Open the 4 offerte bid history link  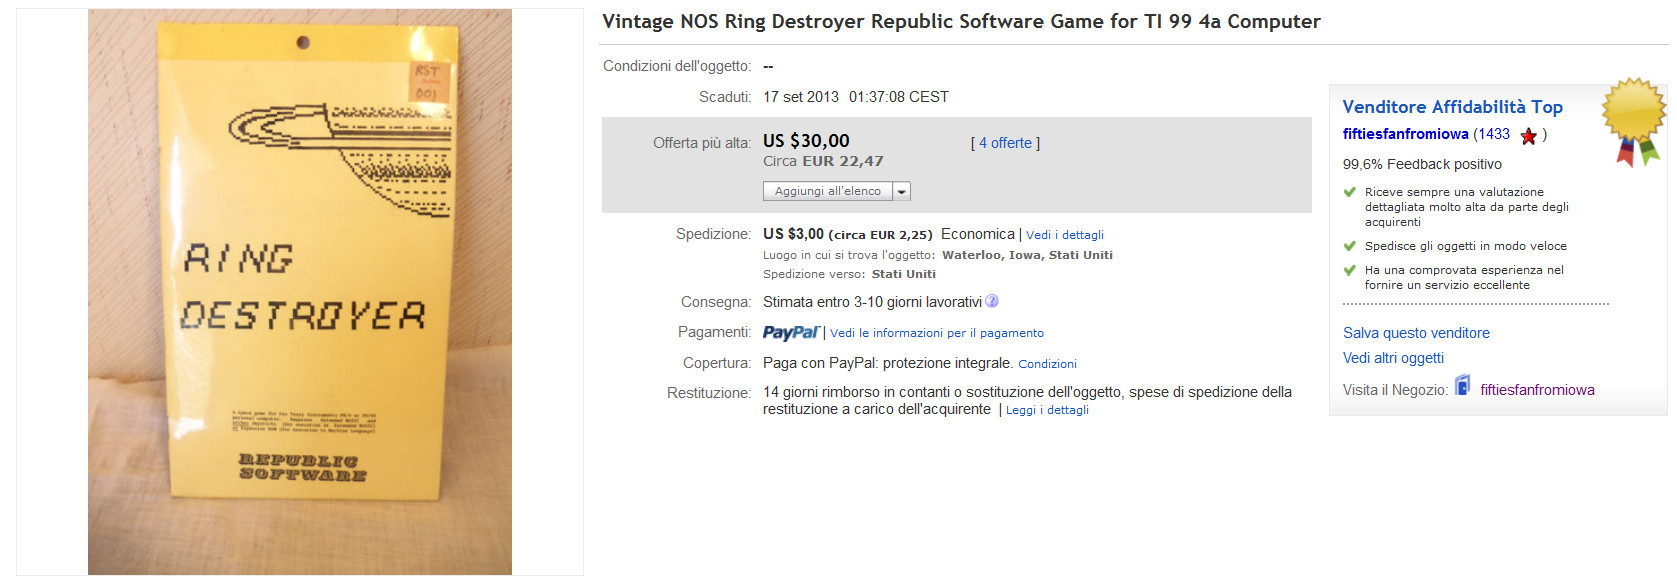click(x=1005, y=143)
